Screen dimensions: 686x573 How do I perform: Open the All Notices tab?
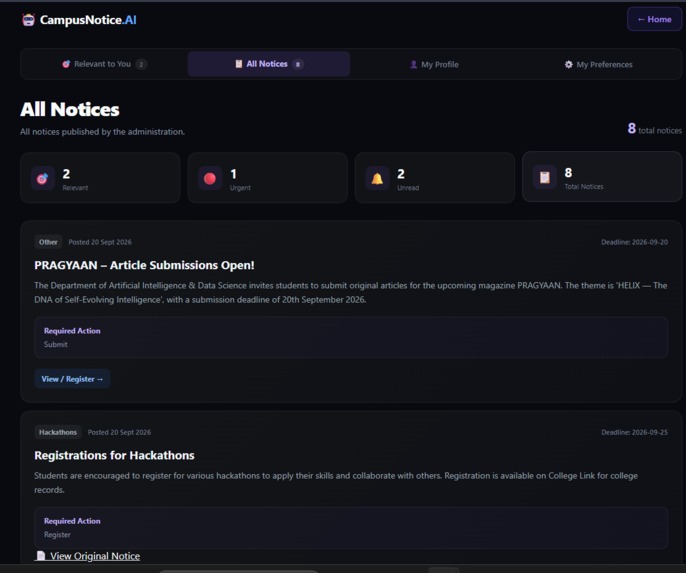[x=269, y=64]
